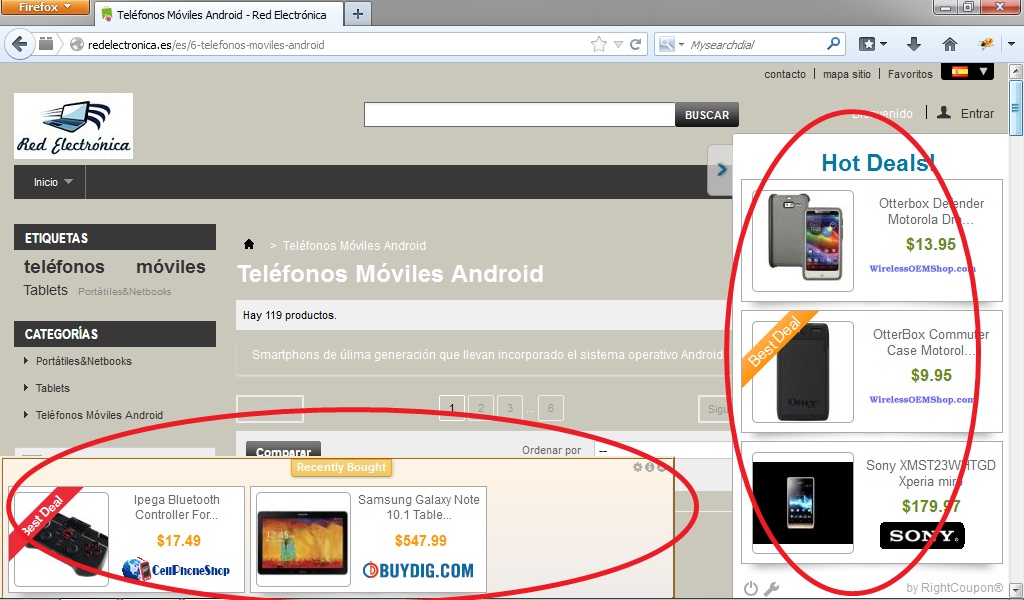Click the teléfonos tag

point(64,266)
